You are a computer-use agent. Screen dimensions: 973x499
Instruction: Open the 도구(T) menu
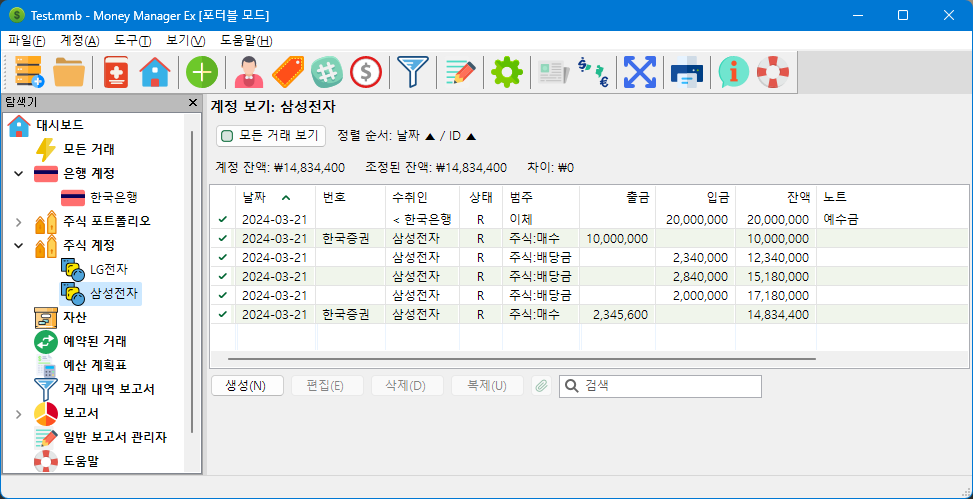click(133, 40)
